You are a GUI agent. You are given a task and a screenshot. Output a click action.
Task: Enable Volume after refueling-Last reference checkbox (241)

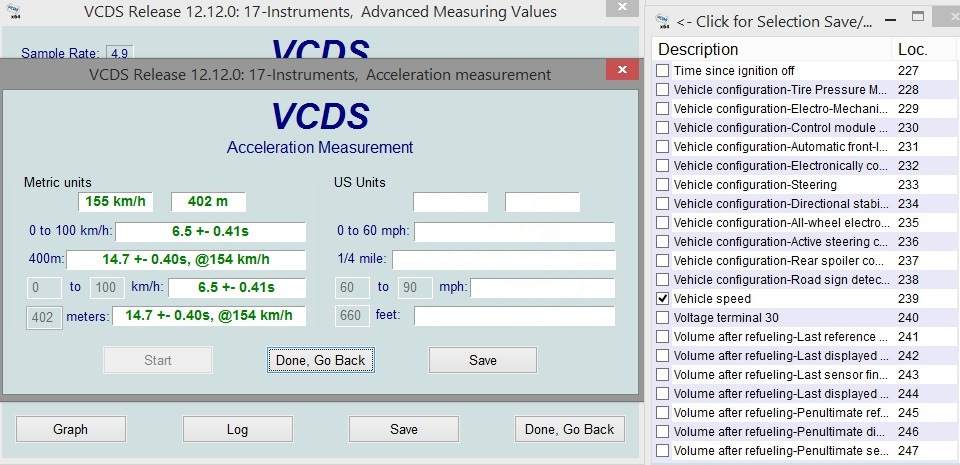[662, 336]
